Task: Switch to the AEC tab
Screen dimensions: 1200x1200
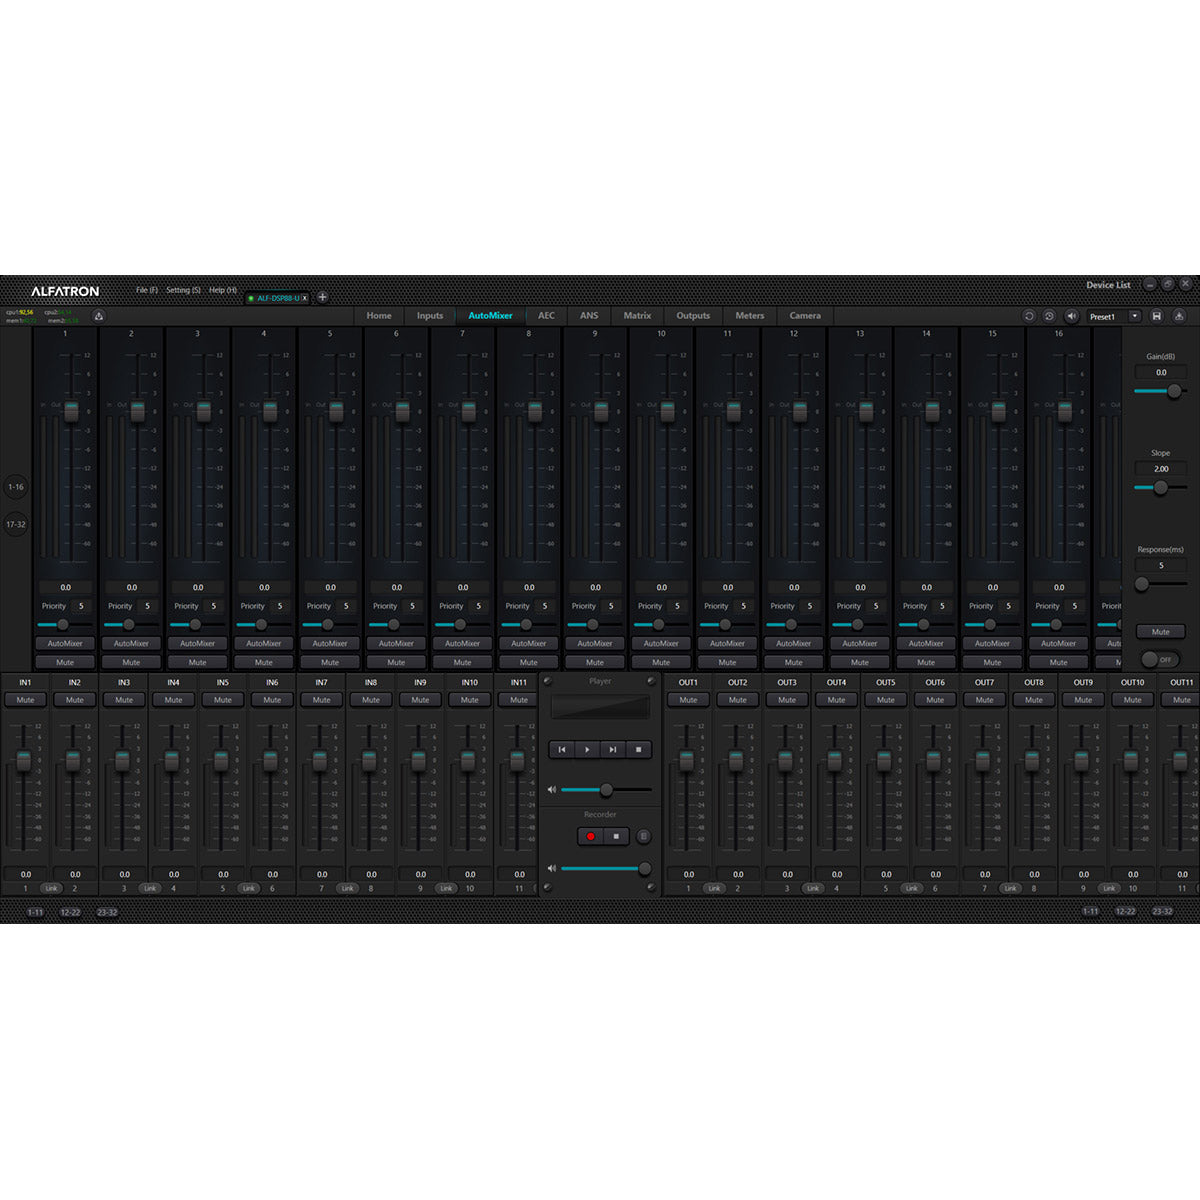Action: (545, 316)
